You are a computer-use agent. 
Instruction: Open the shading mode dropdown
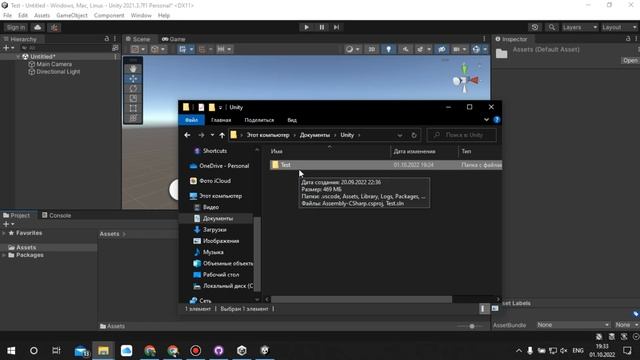(352, 49)
